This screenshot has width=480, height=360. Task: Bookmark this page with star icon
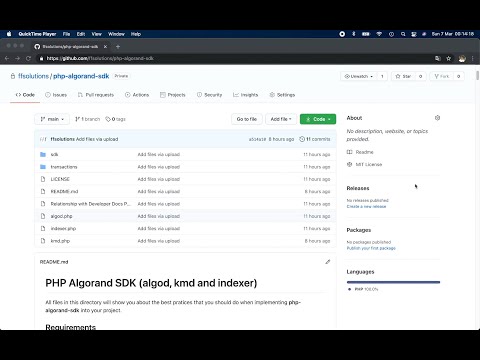pyautogui.click(x=449, y=58)
